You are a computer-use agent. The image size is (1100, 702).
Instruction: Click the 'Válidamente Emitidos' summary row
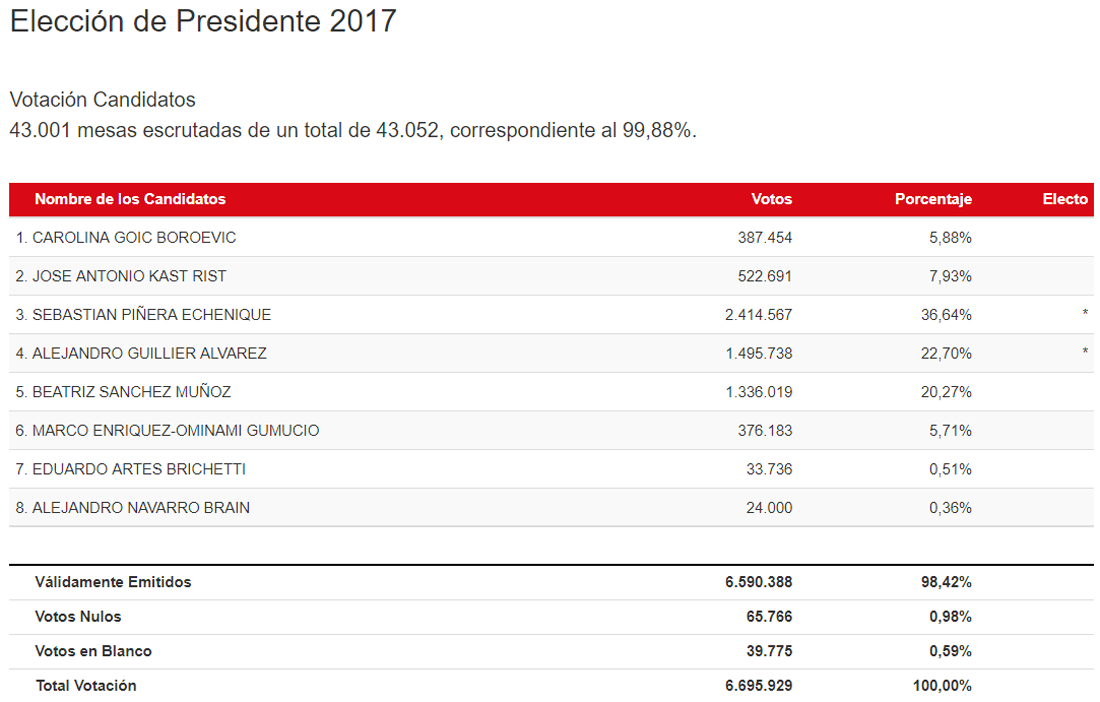pyautogui.click(x=551, y=582)
